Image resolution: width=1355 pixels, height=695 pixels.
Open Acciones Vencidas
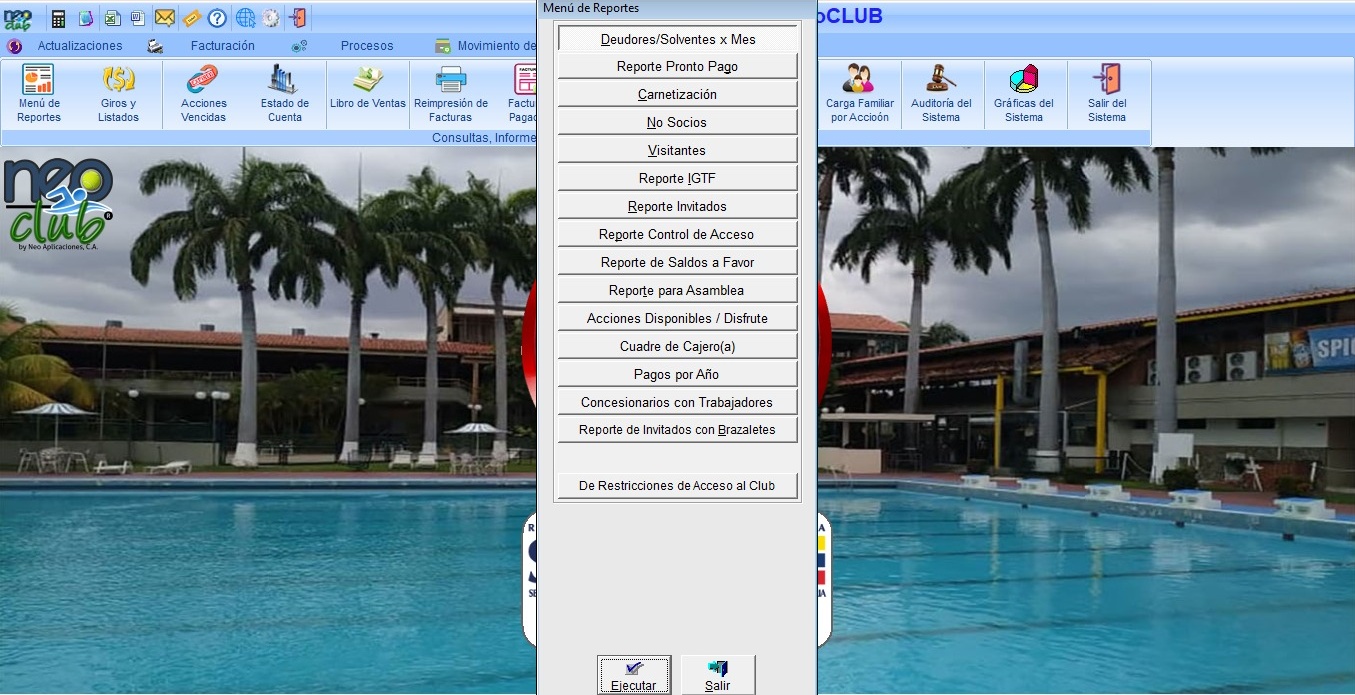click(204, 94)
